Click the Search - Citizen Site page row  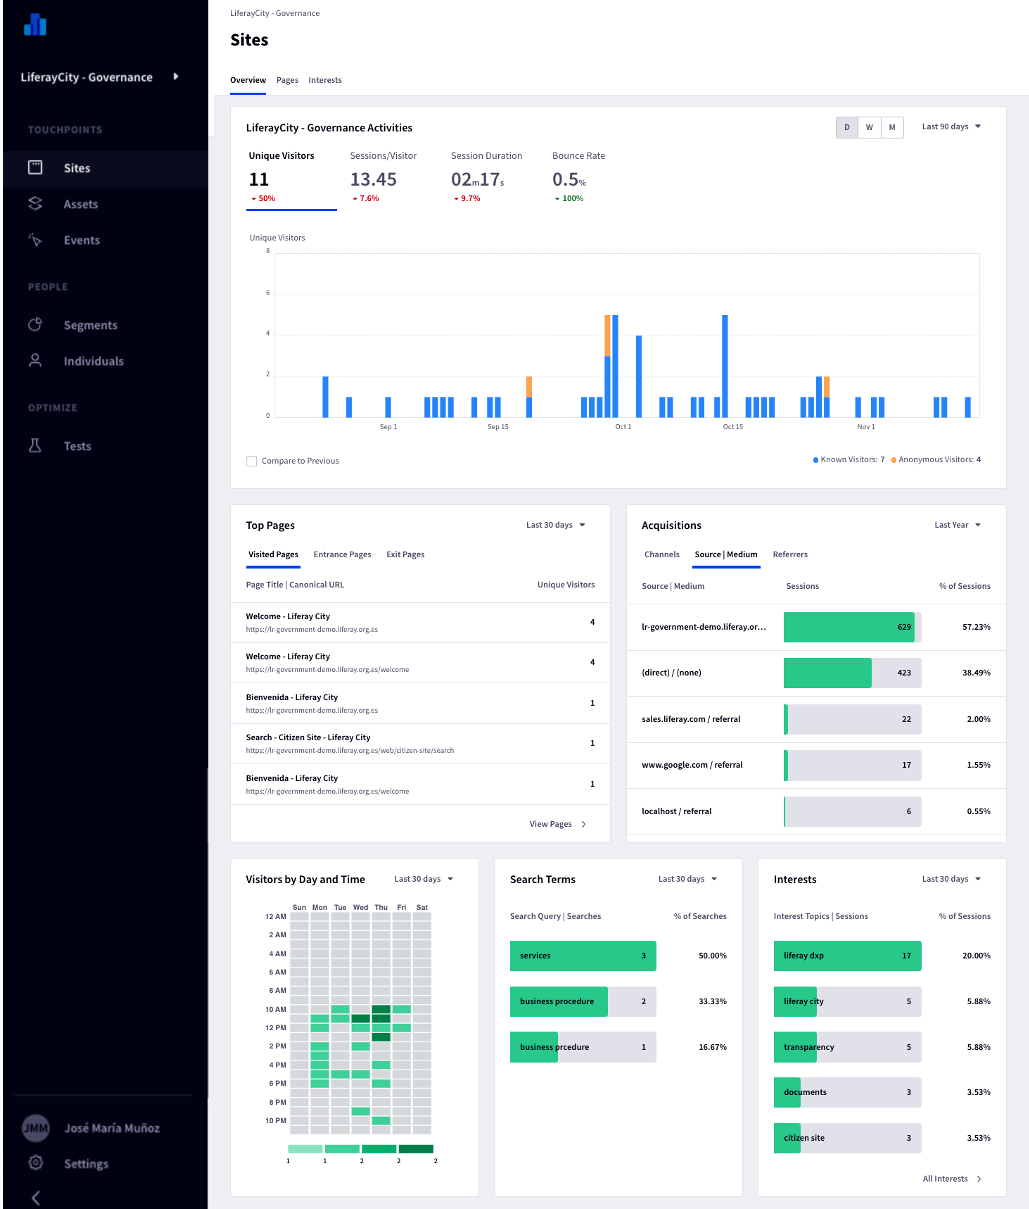(x=420, y=743)
